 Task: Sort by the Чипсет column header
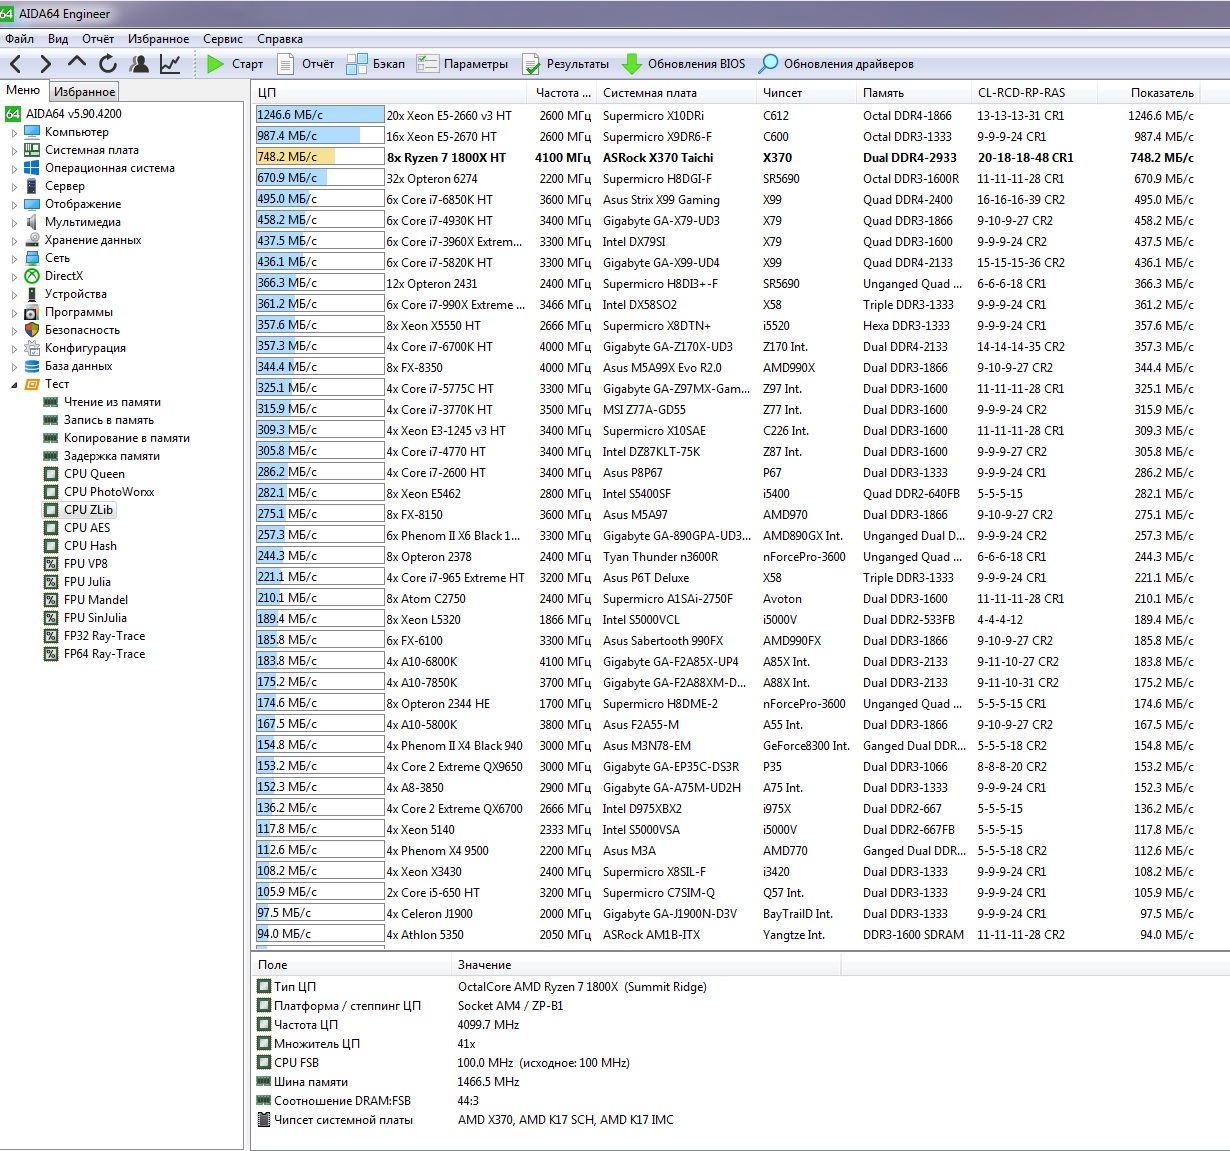[808, 92]
